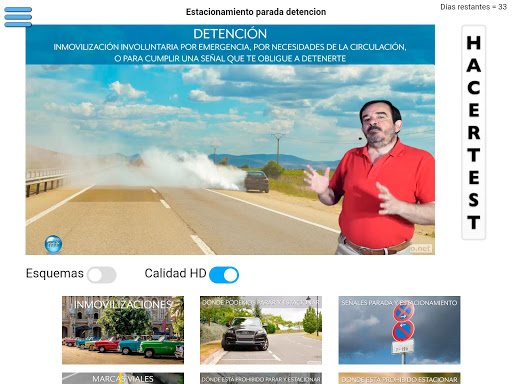Click the main Detención video player
512x384 pixels.
click(x=230, y=140)
